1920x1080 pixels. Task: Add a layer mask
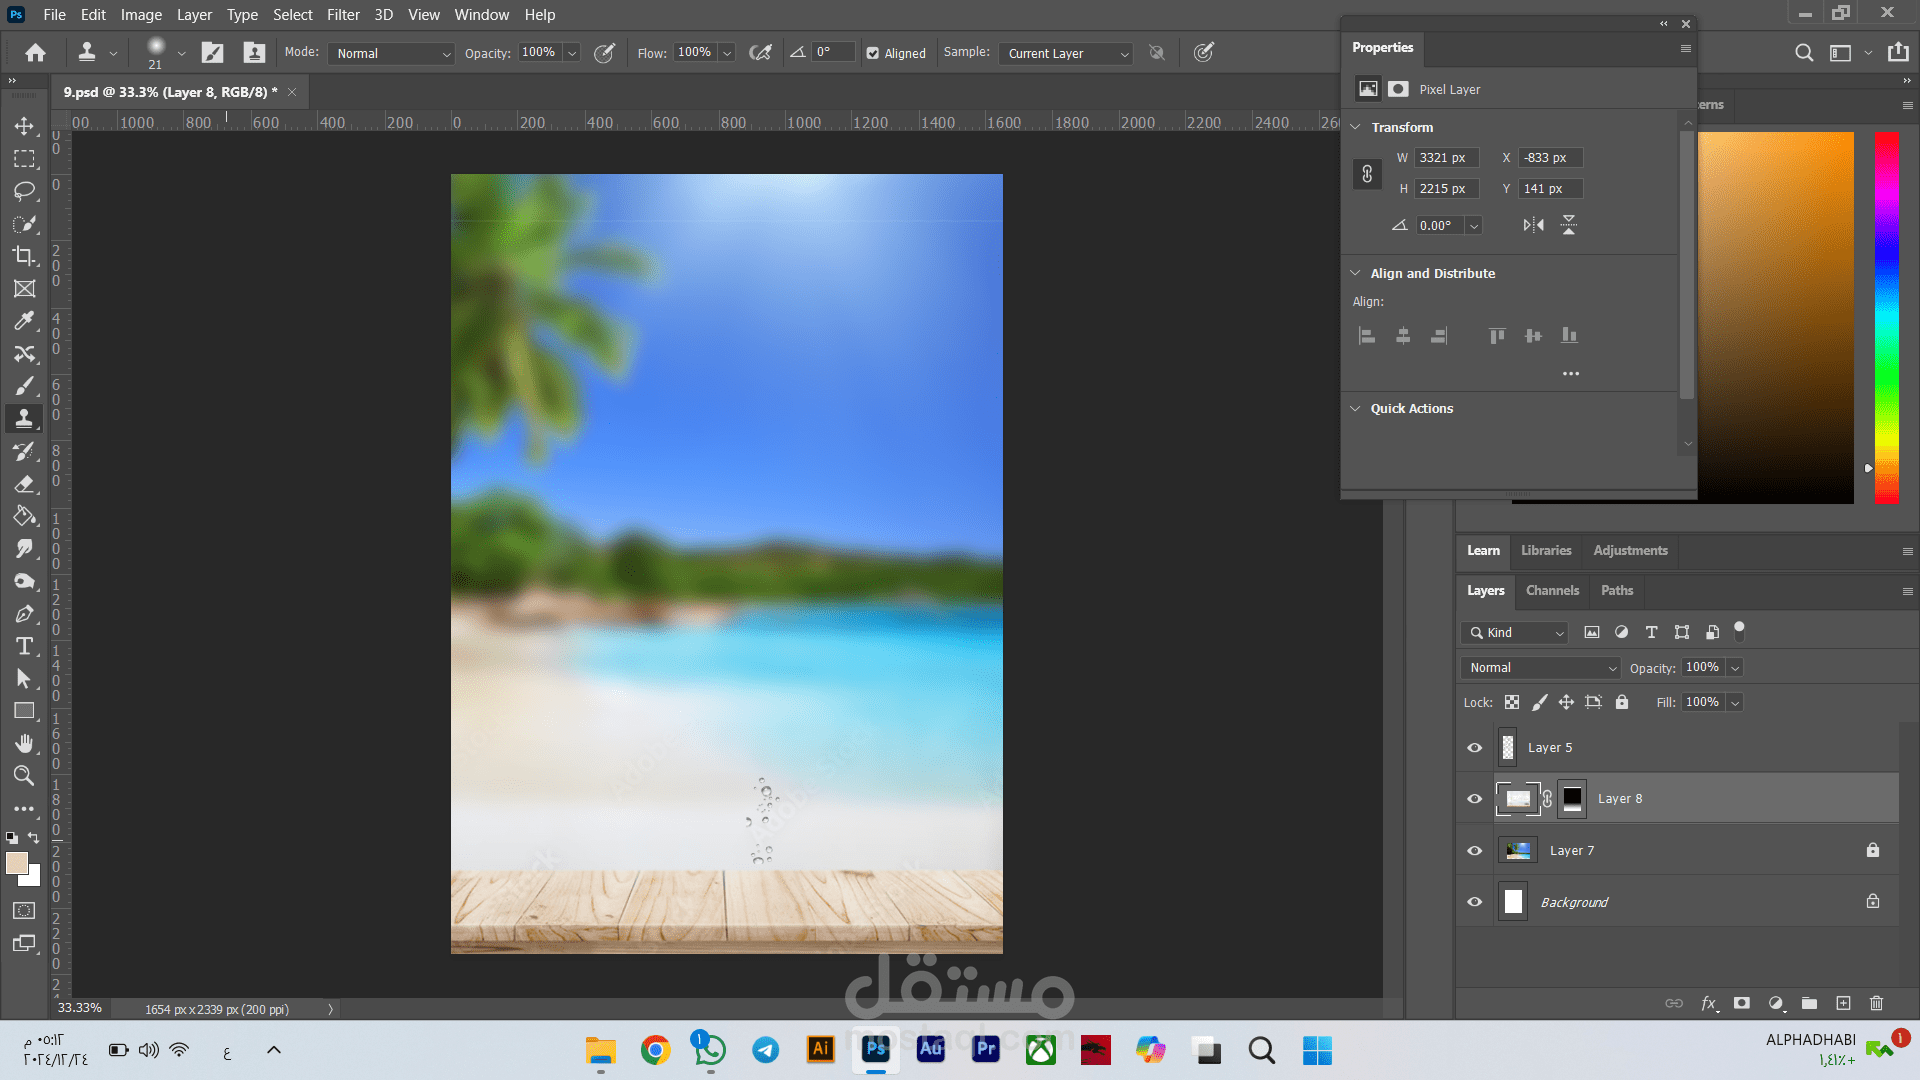tap(1742, 1003)
